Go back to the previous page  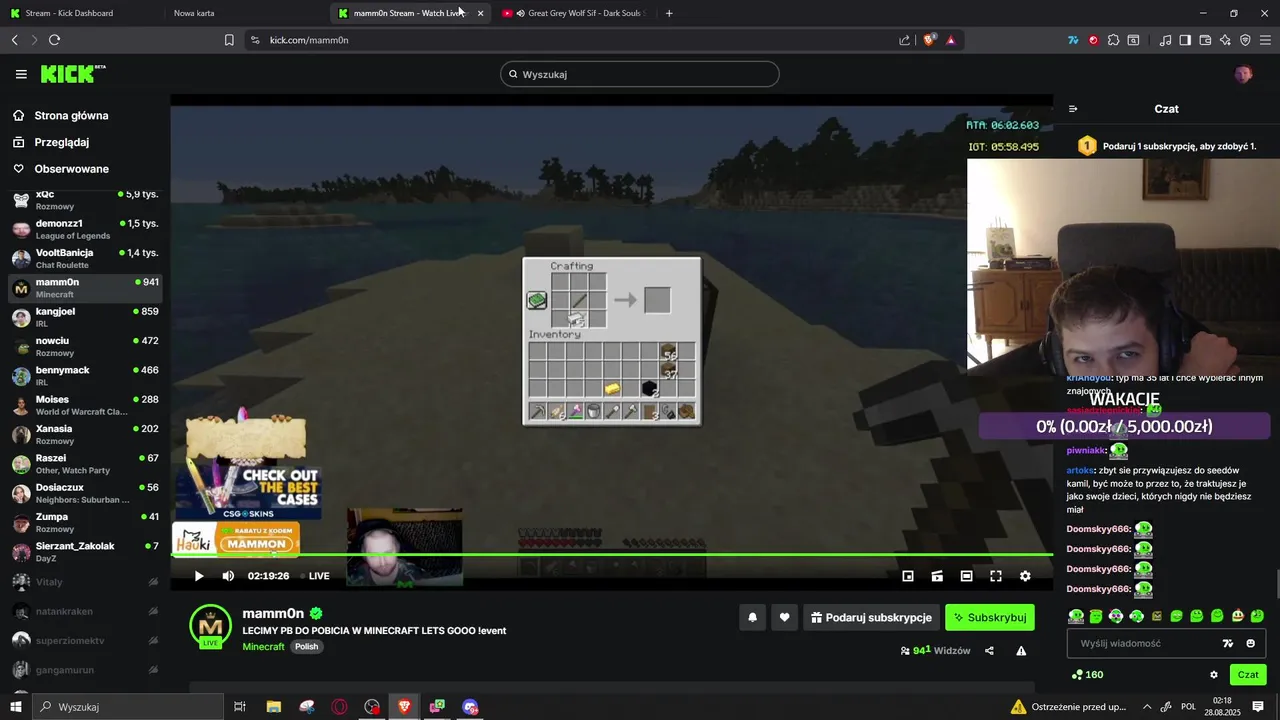point(14,40)
